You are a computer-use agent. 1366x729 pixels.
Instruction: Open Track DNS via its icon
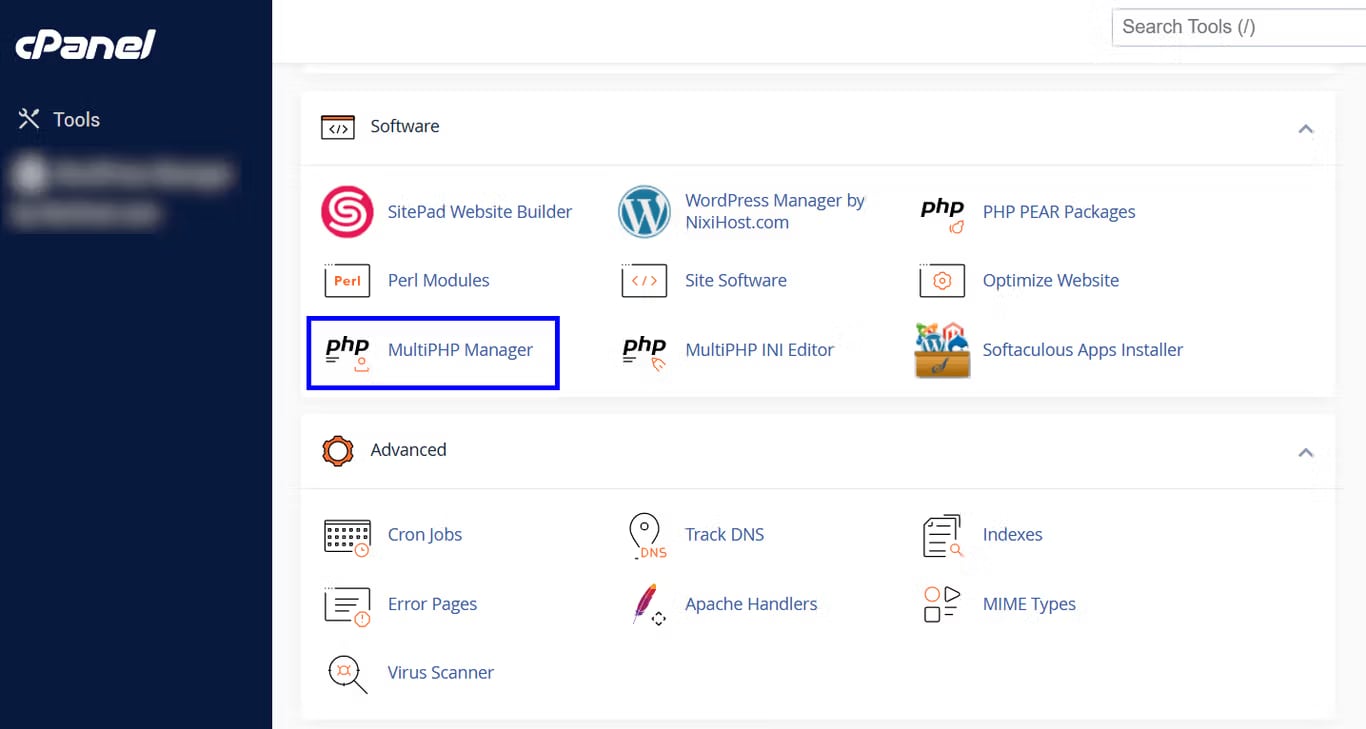click(x=644, y=535)
